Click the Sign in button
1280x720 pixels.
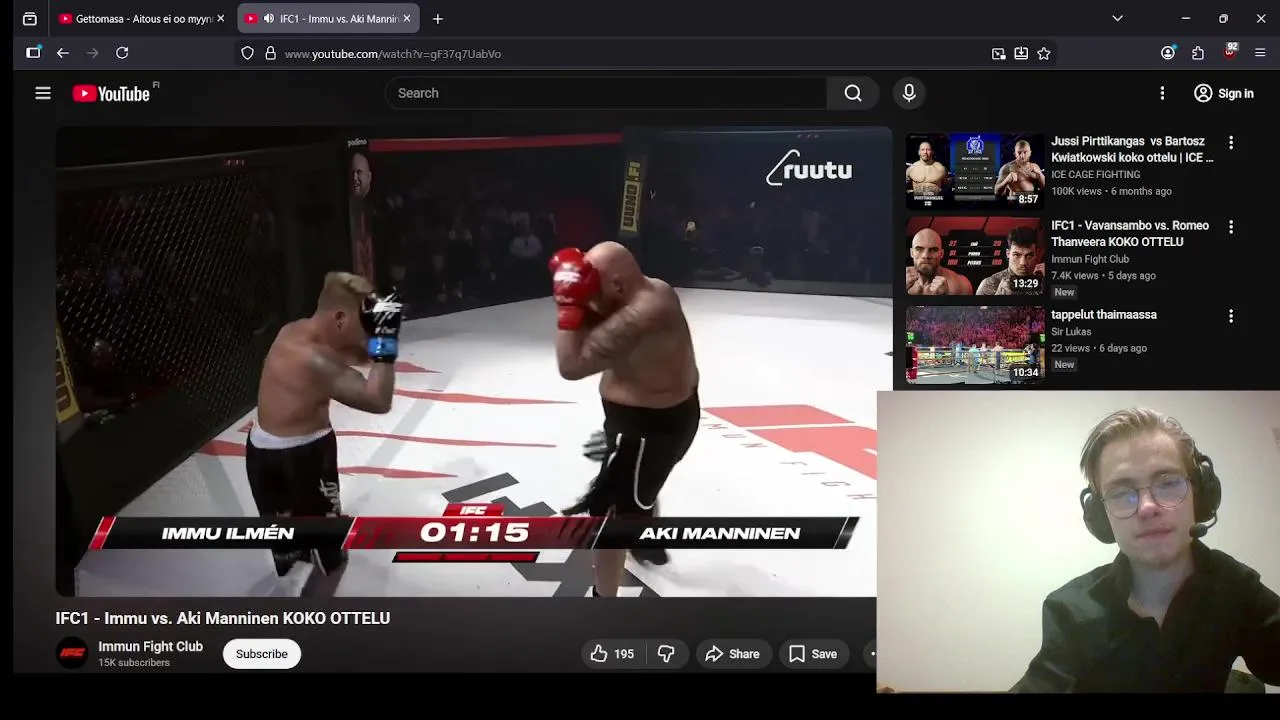1224,93
